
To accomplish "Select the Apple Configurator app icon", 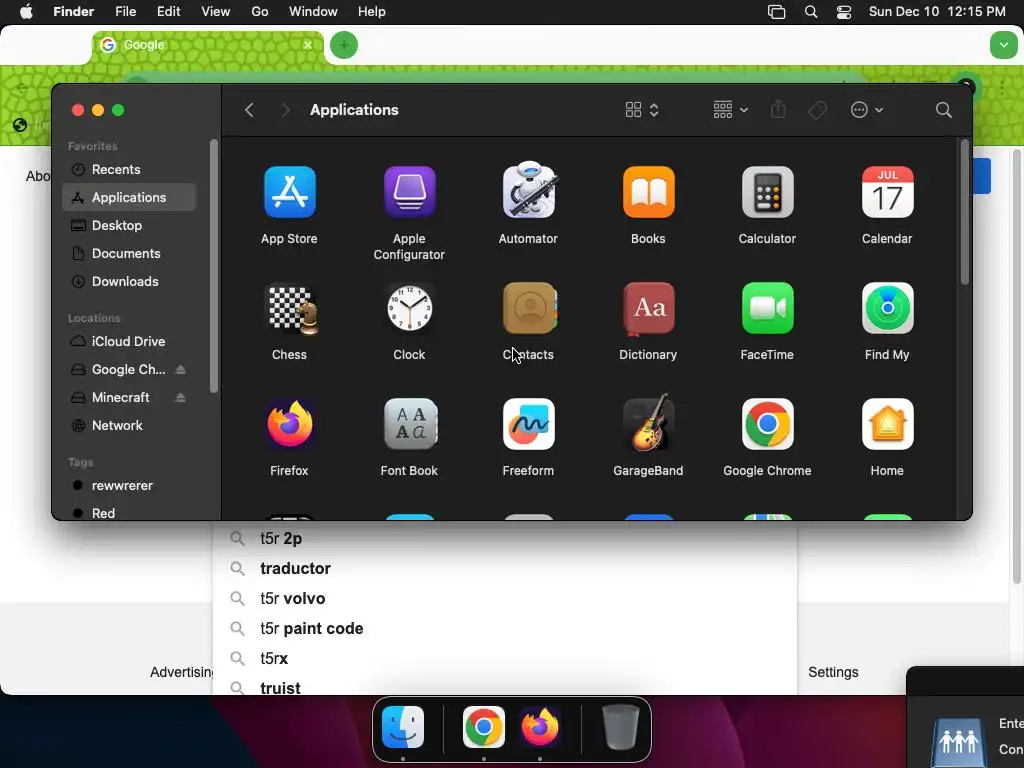I will pyautogui.click(x=409, y=192).
